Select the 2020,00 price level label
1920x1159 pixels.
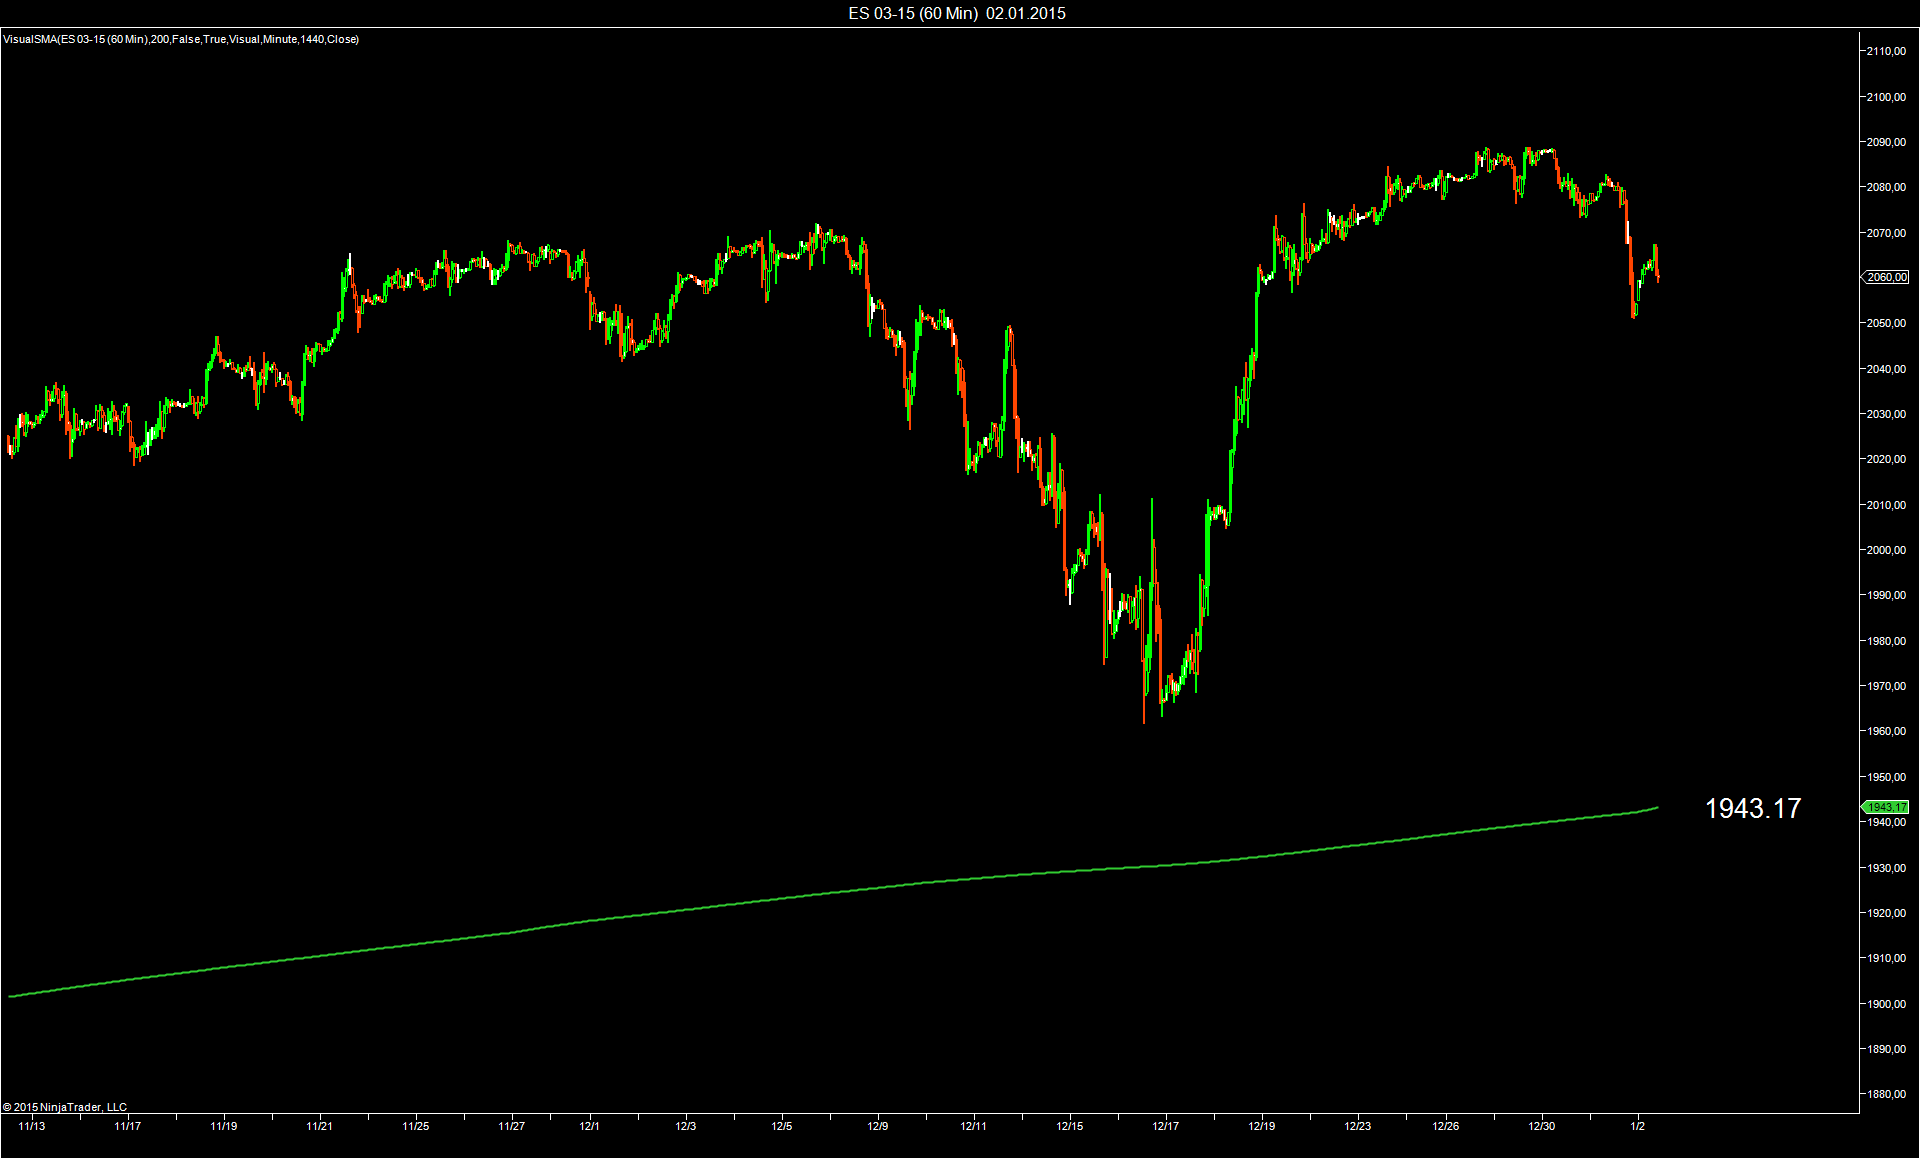tap(1886, 459)
